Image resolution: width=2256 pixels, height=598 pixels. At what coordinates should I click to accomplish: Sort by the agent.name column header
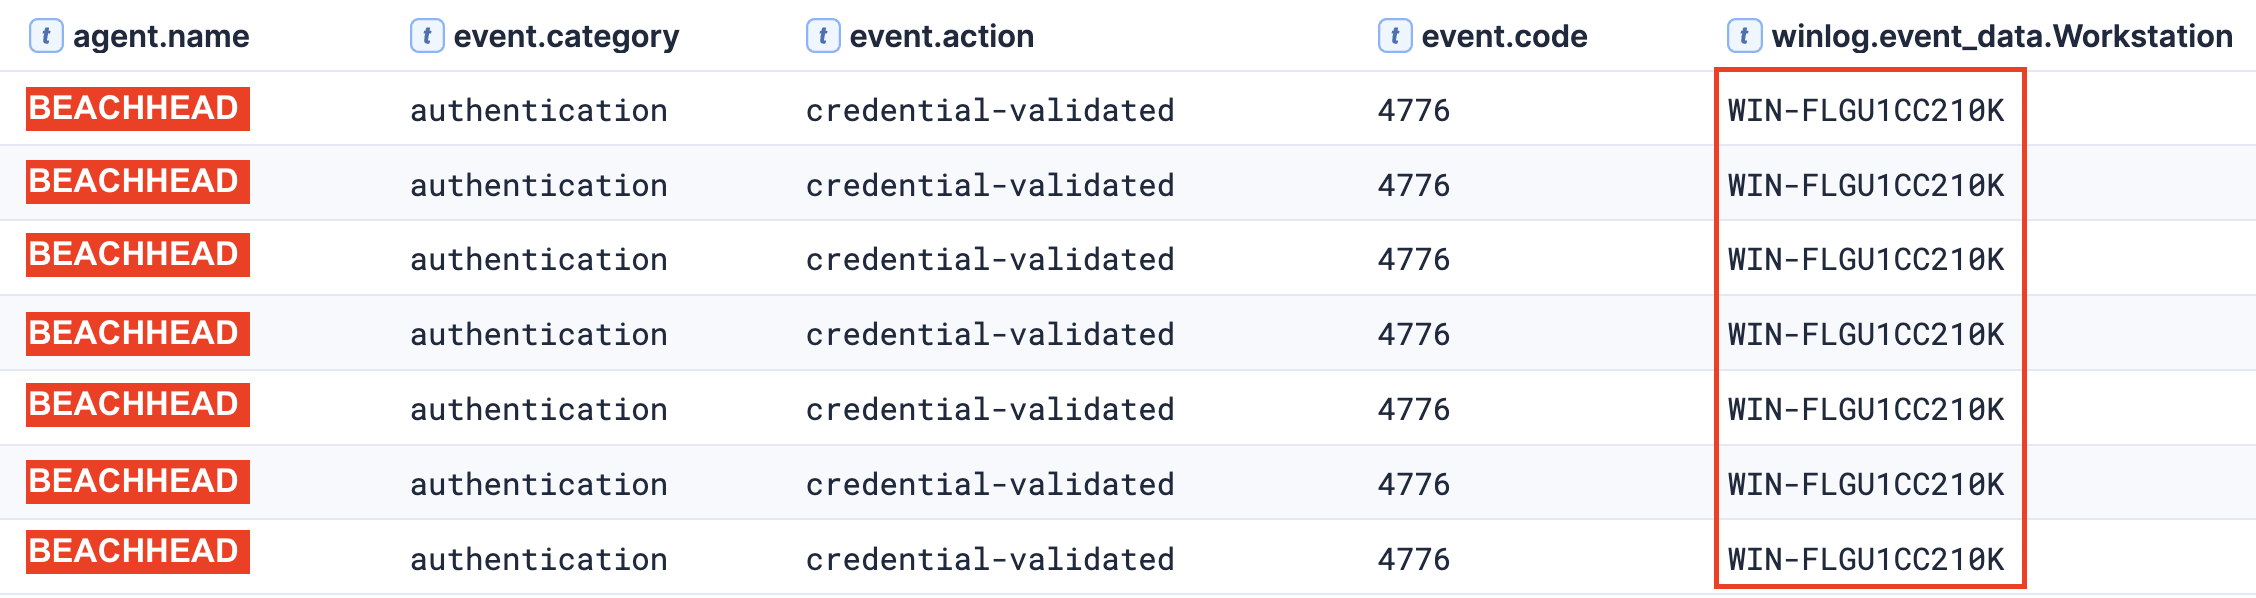click(x=161, y=37)
